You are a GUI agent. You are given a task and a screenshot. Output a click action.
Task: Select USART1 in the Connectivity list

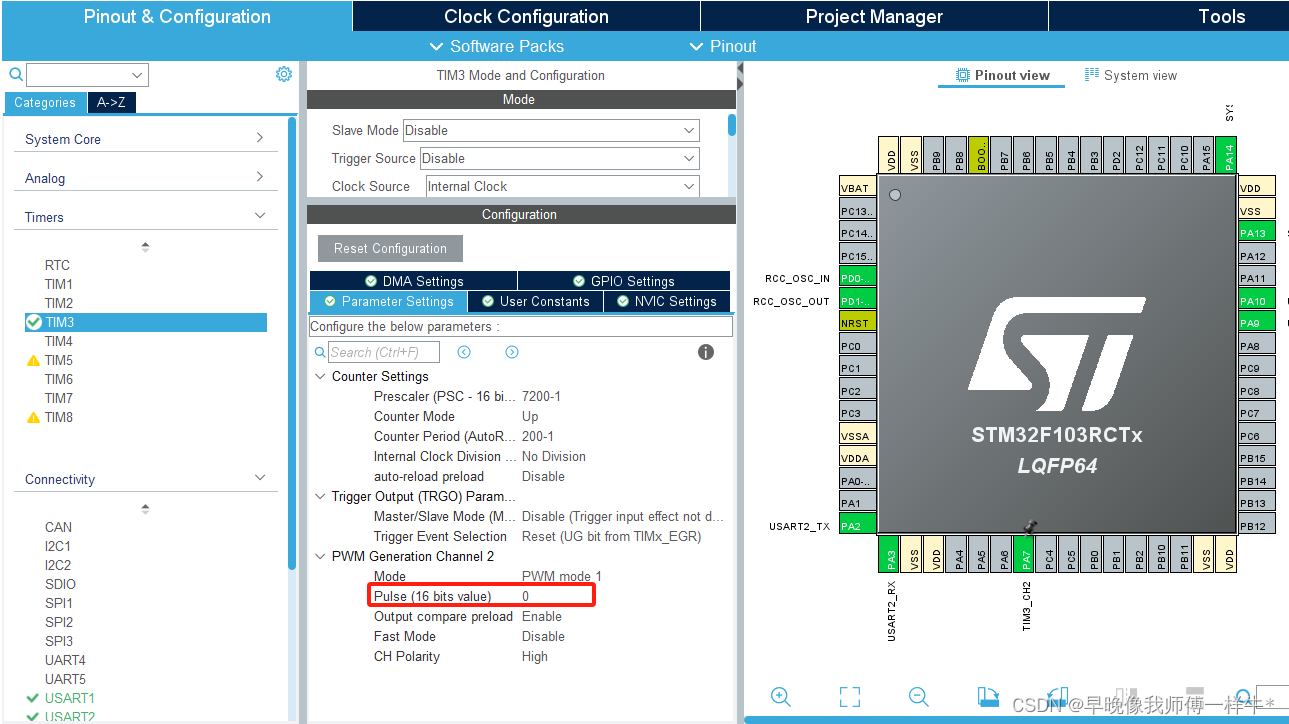point(69,698)
